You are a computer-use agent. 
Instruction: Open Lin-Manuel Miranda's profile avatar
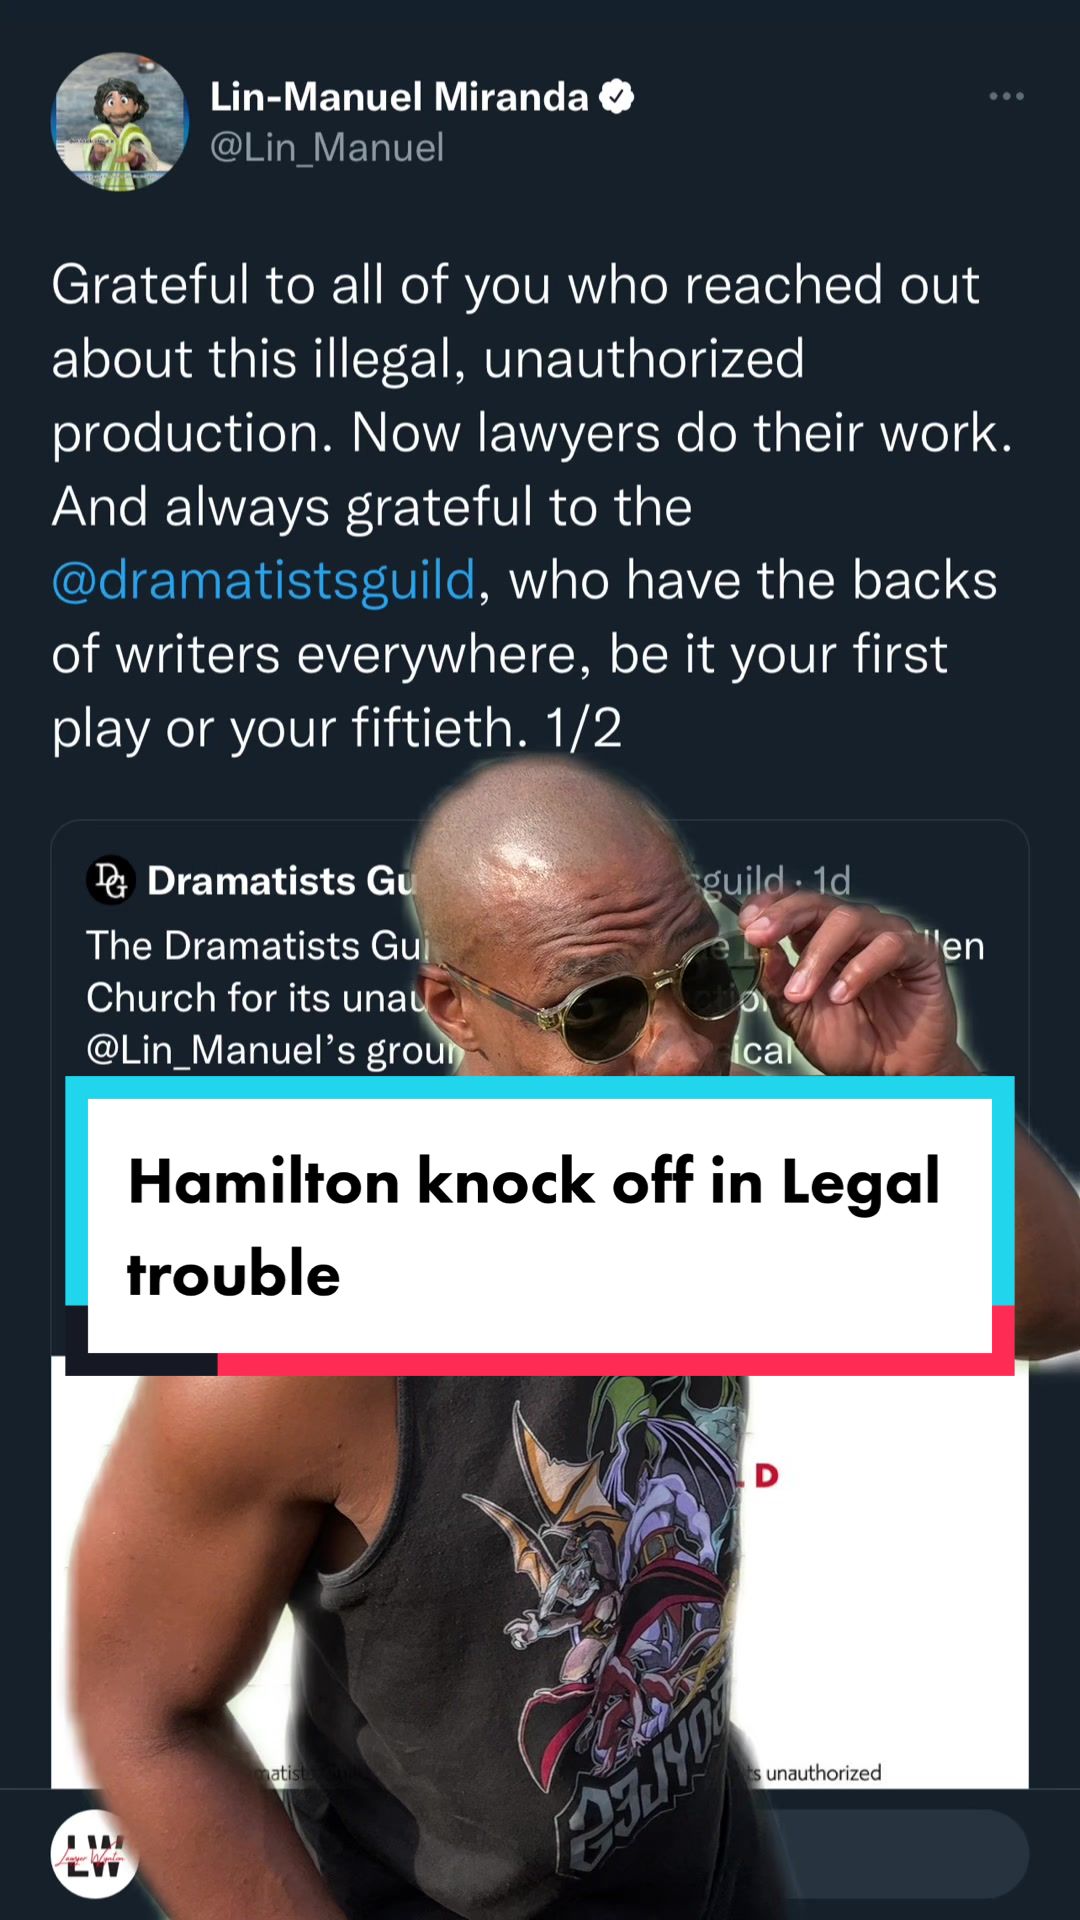tap(120, 122)
